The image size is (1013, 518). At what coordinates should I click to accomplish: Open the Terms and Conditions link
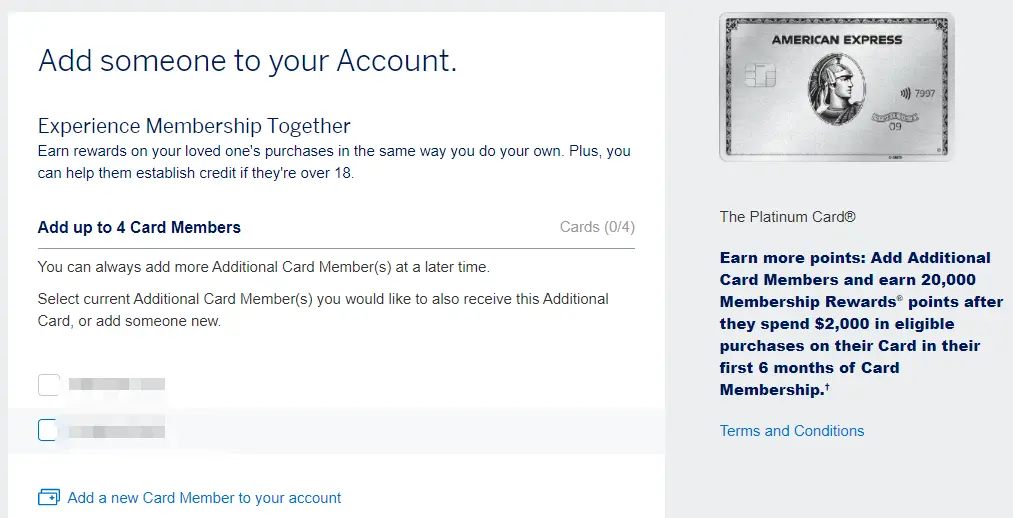coord(792,431)
